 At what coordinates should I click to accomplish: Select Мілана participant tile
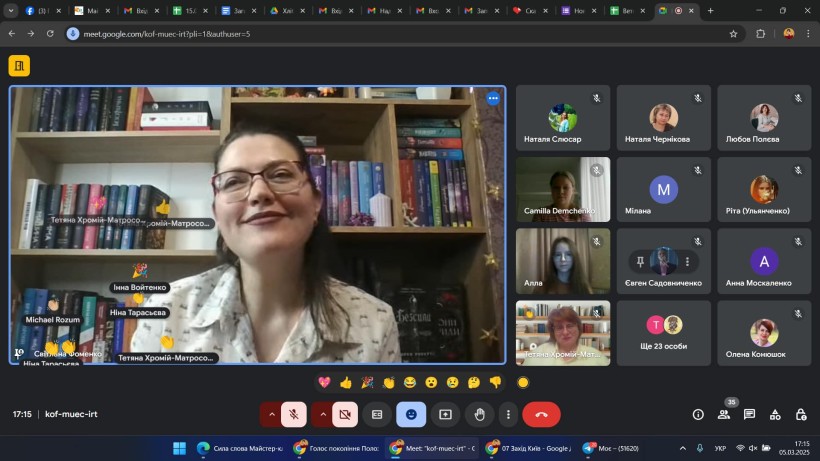pos(664,189)
